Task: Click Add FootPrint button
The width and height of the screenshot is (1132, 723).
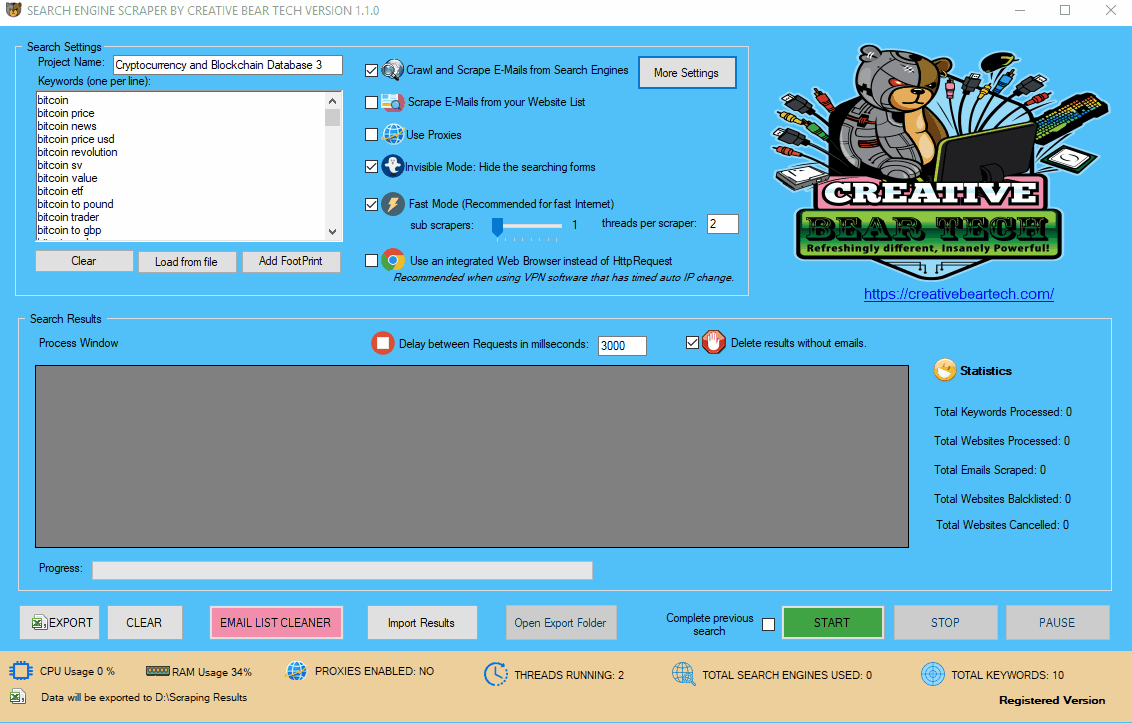Action: 291,261
